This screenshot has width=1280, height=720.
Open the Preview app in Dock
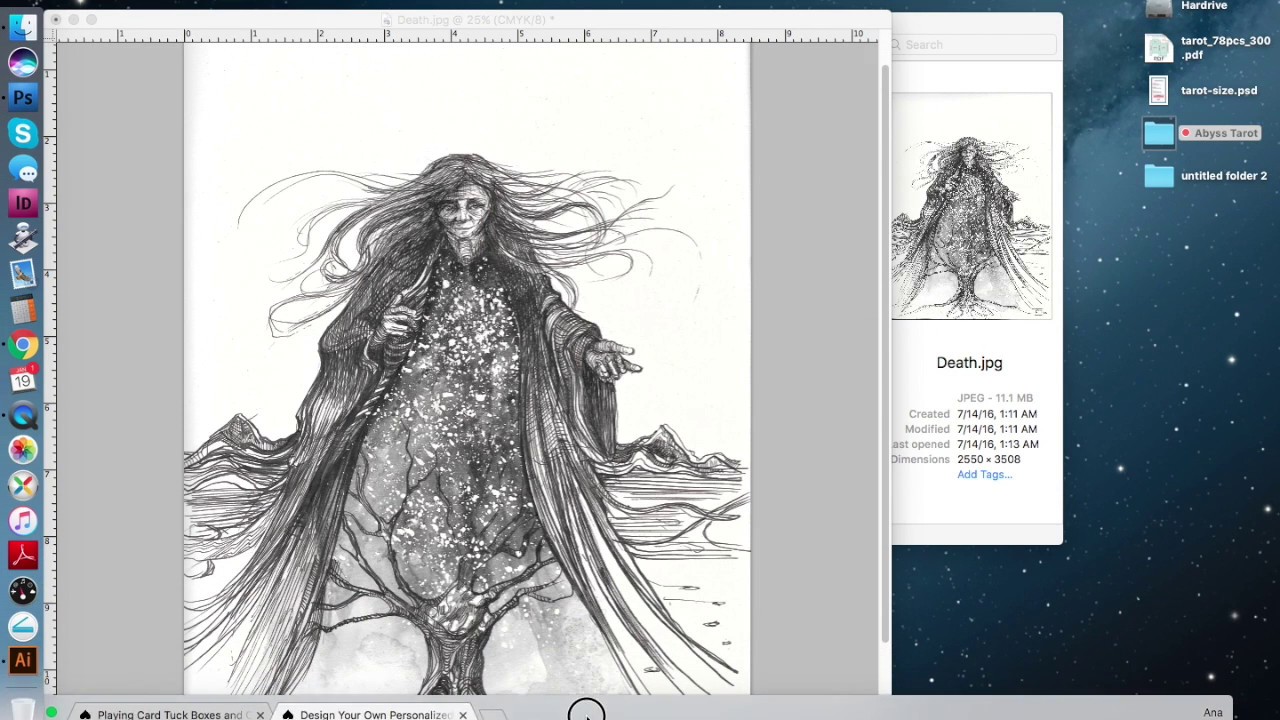tap(23, 273)
